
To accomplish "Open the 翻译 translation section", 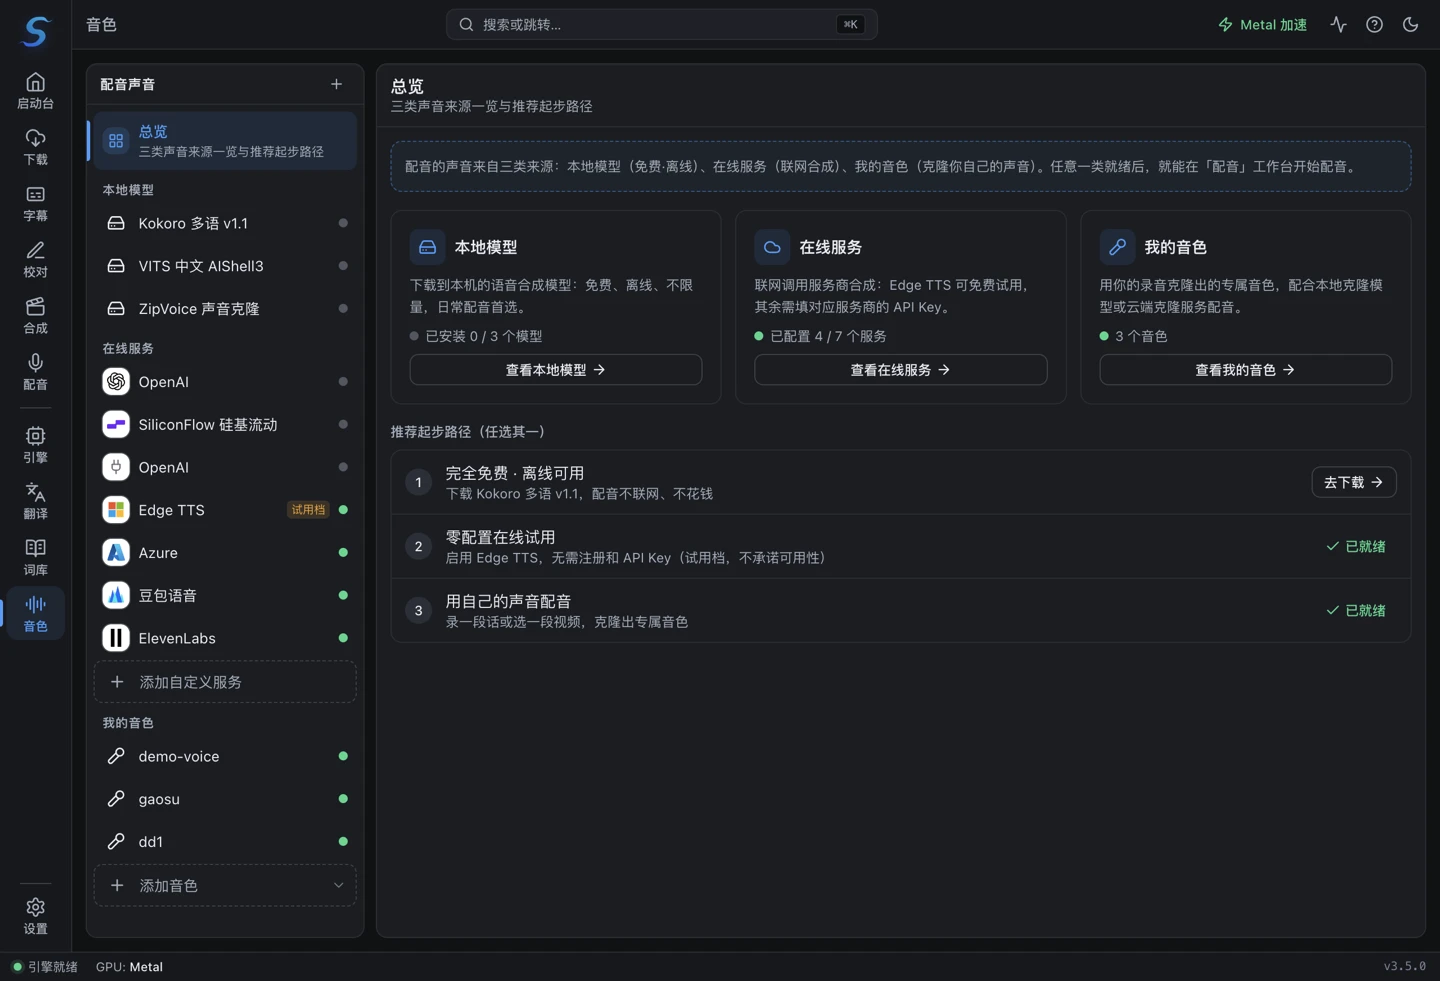I will coord(35,501).
